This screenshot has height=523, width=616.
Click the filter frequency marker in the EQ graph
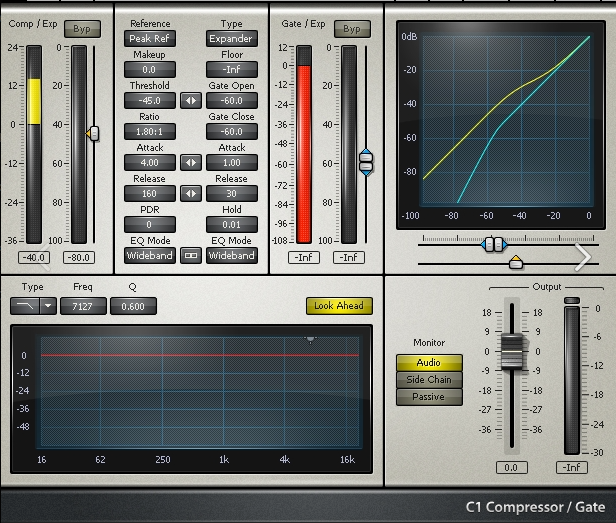point(310,339)
